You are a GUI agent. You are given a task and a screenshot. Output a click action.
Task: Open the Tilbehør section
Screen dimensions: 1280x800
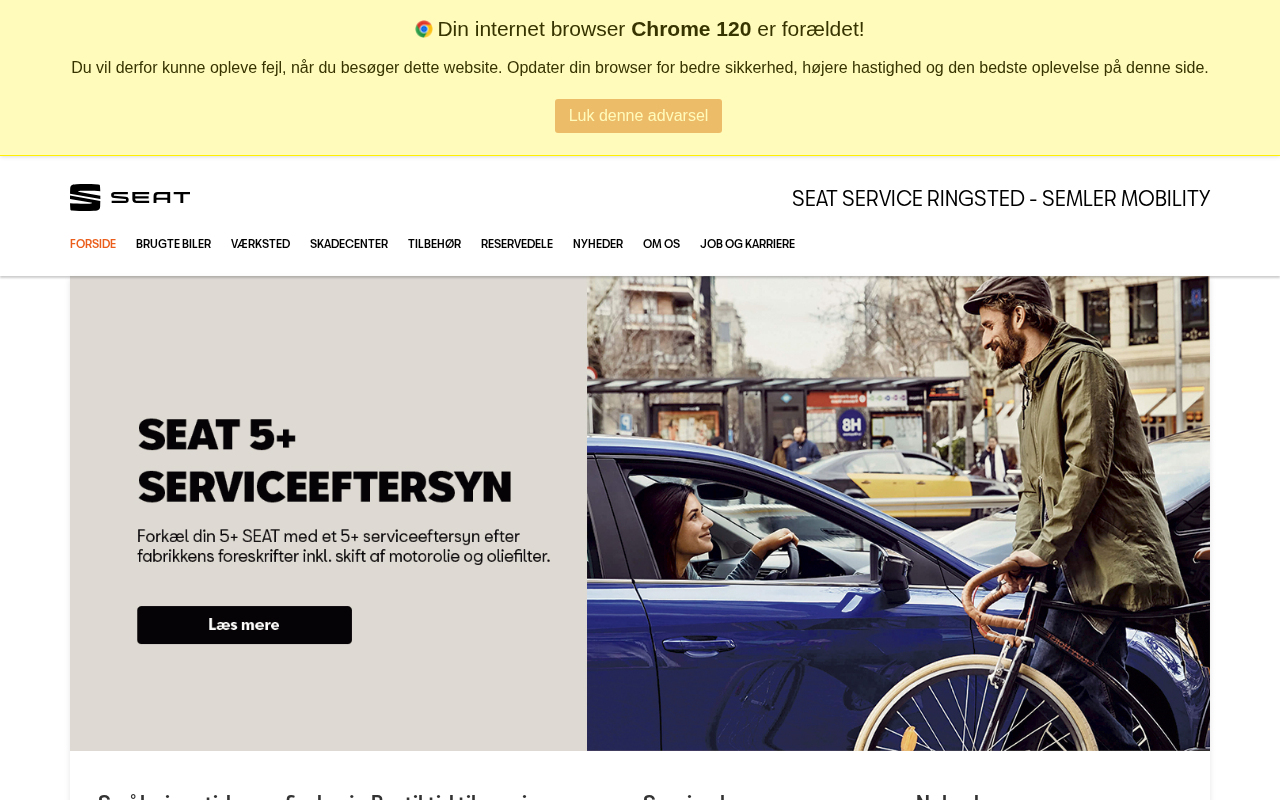(434, 244)
